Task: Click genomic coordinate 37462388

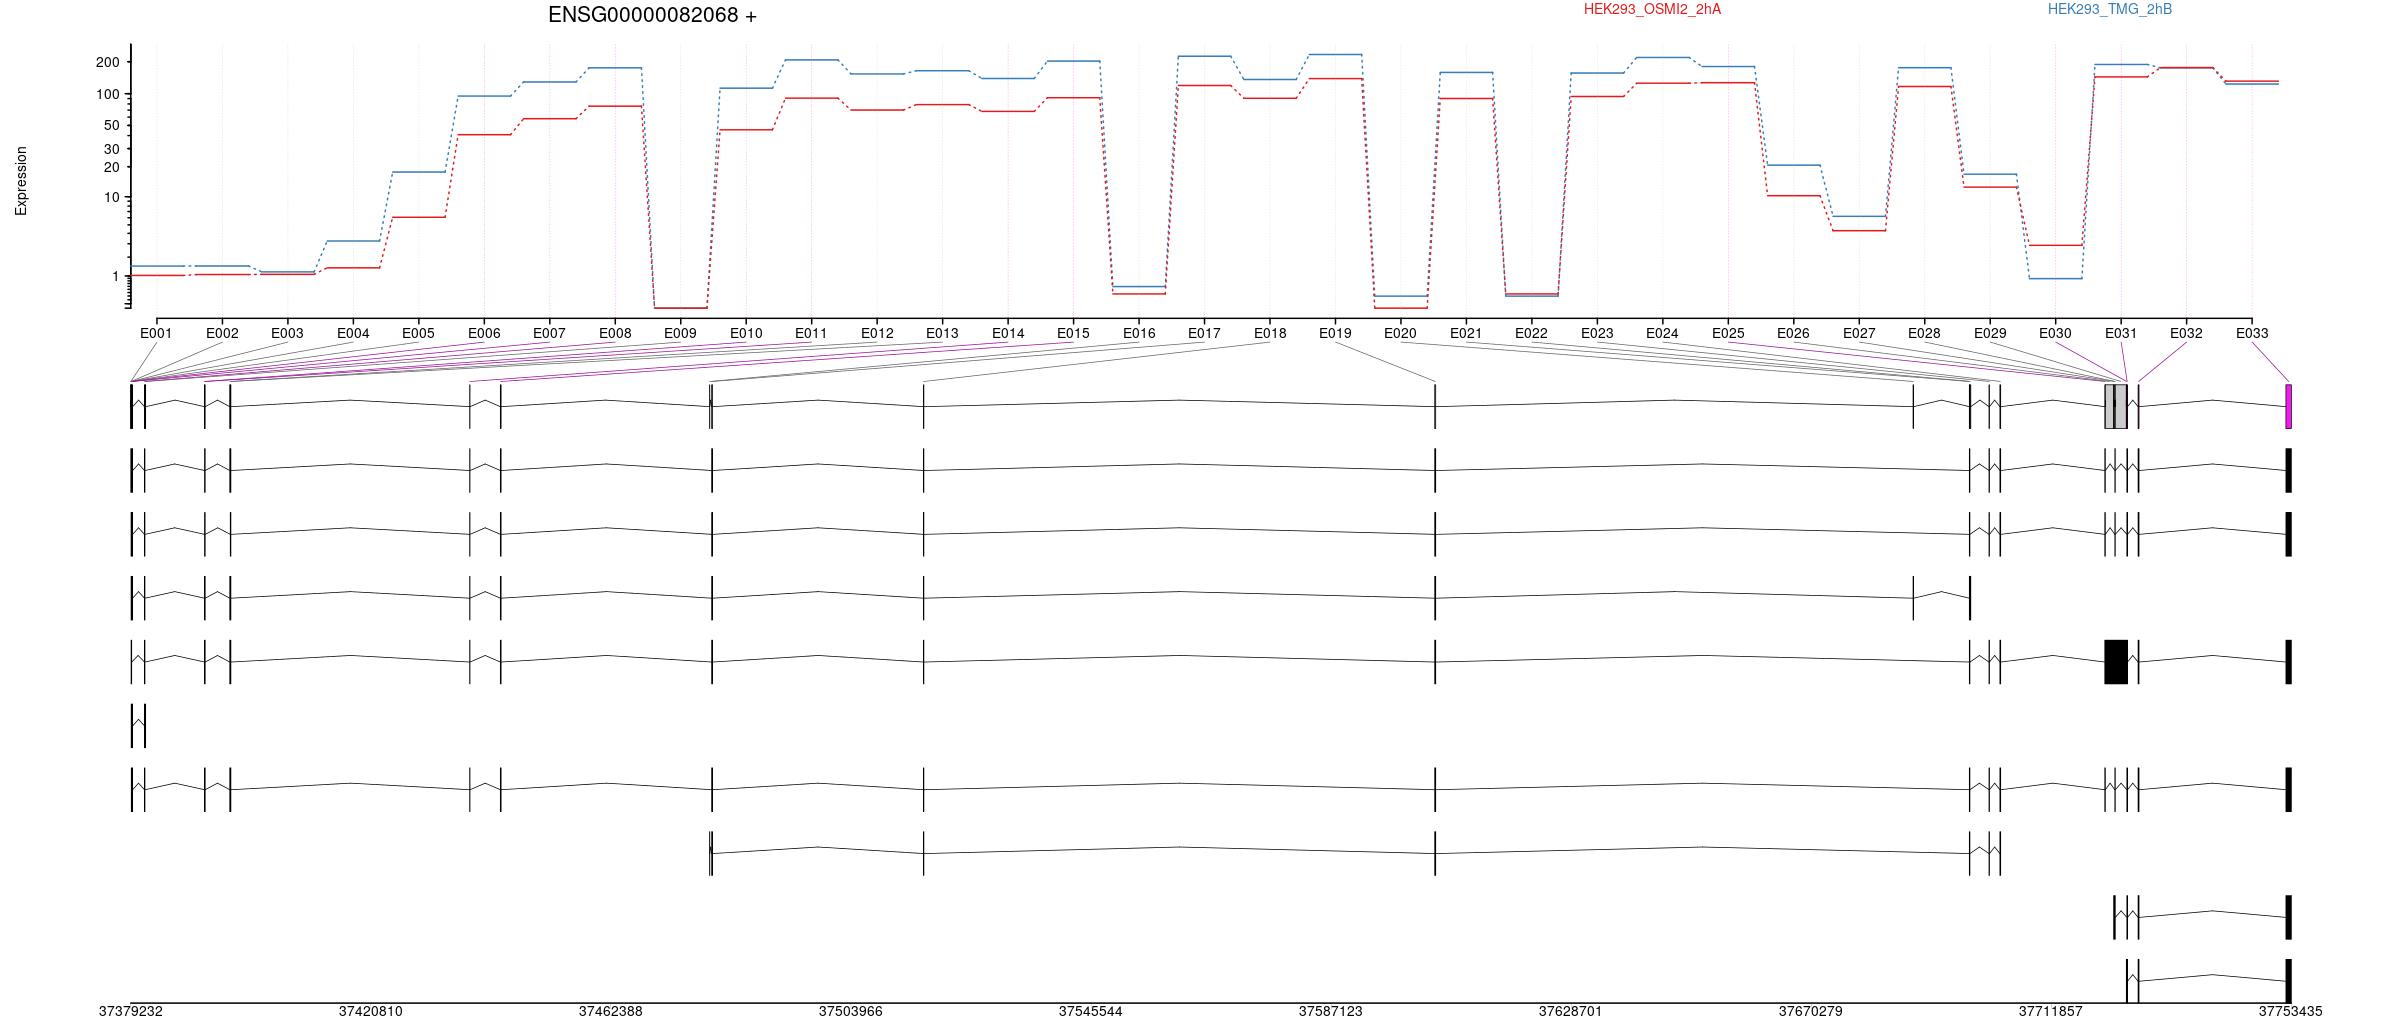Action: coord(611,1012)
